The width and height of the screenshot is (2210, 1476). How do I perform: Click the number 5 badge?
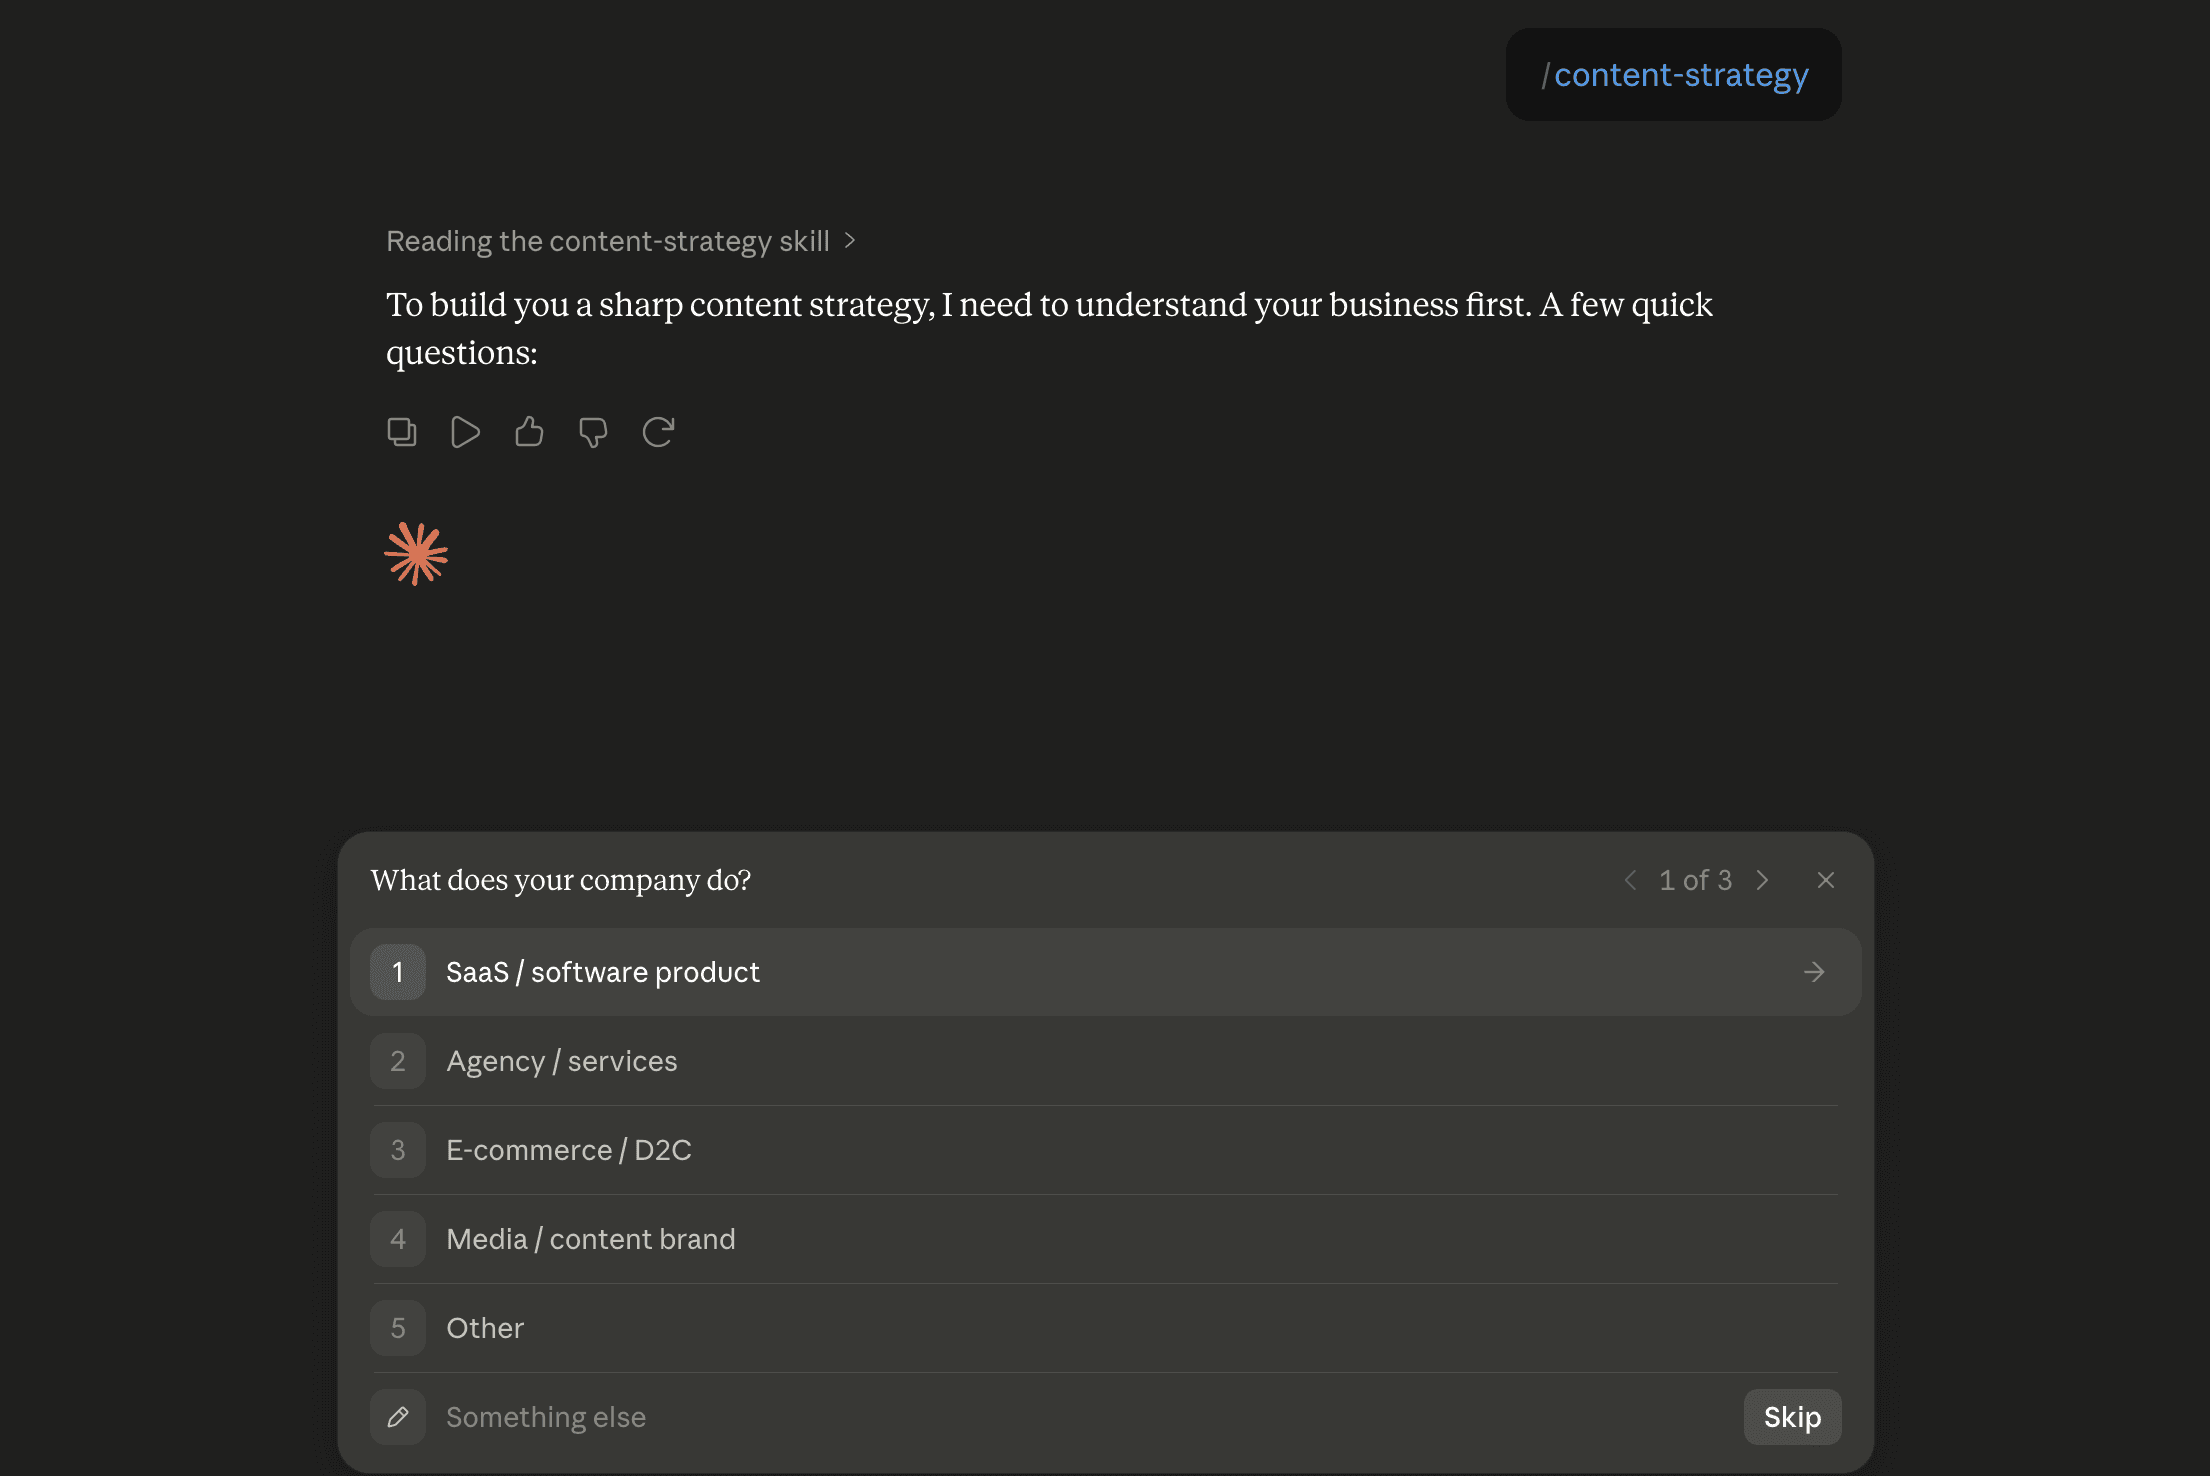coord(398,1328)
